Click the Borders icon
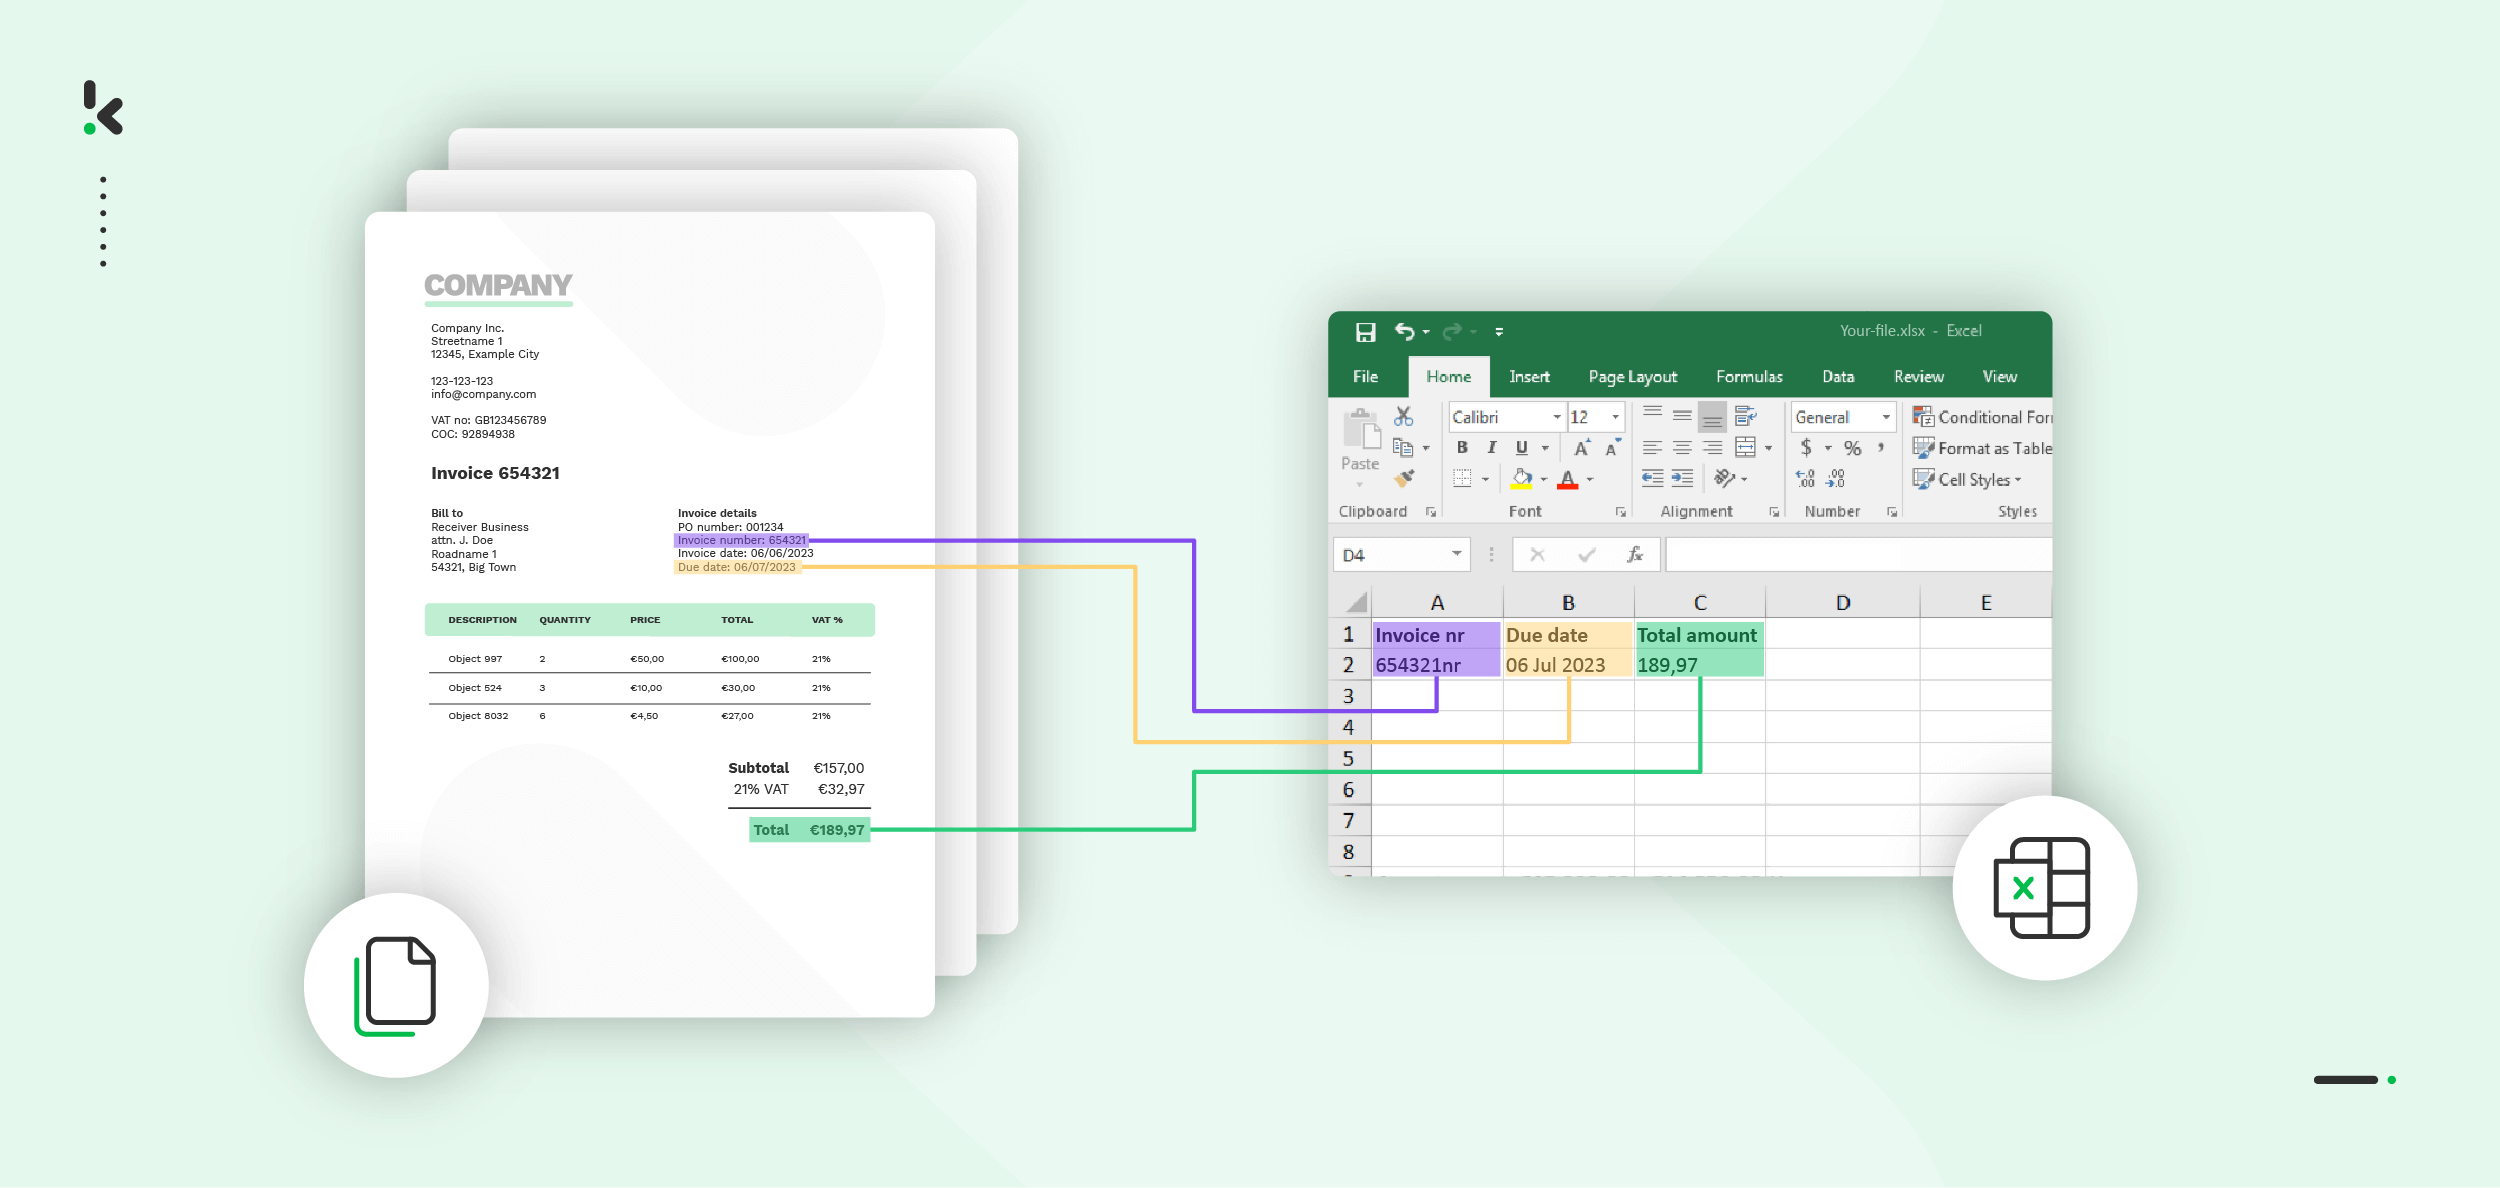This screenshot has width=2500, height=1188. click(1462, 478)
